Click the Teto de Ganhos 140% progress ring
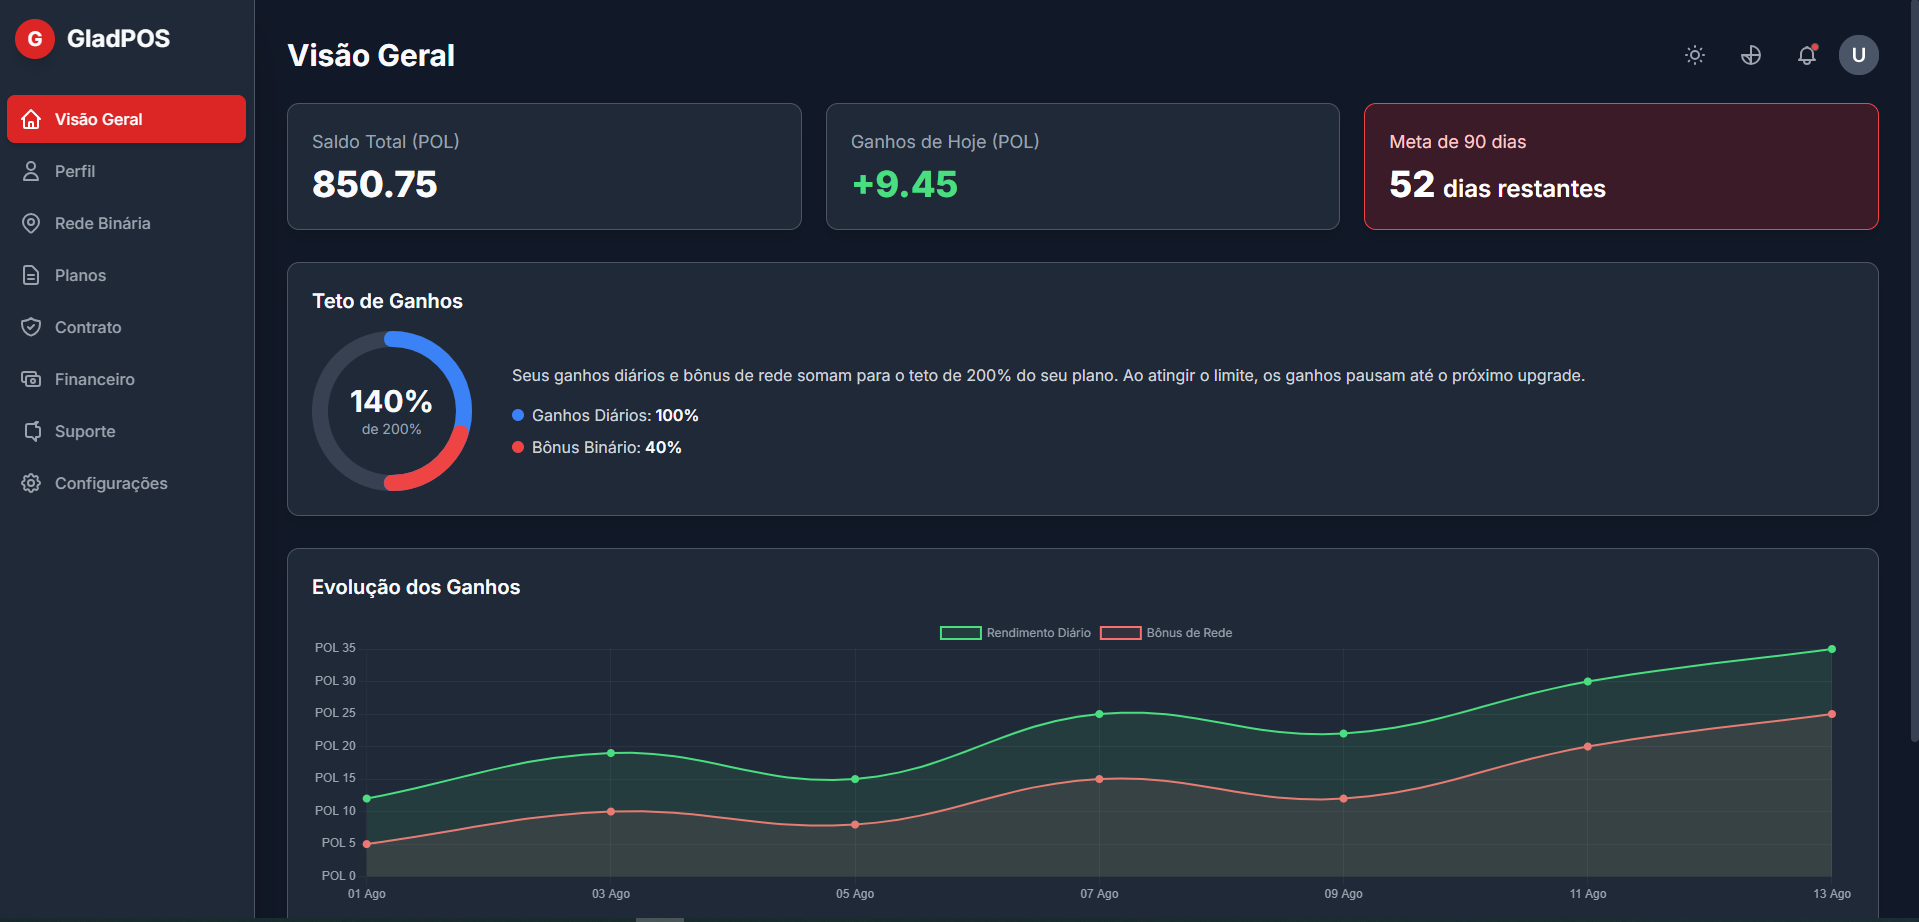 pyautogui.click(x=391, y=411)
